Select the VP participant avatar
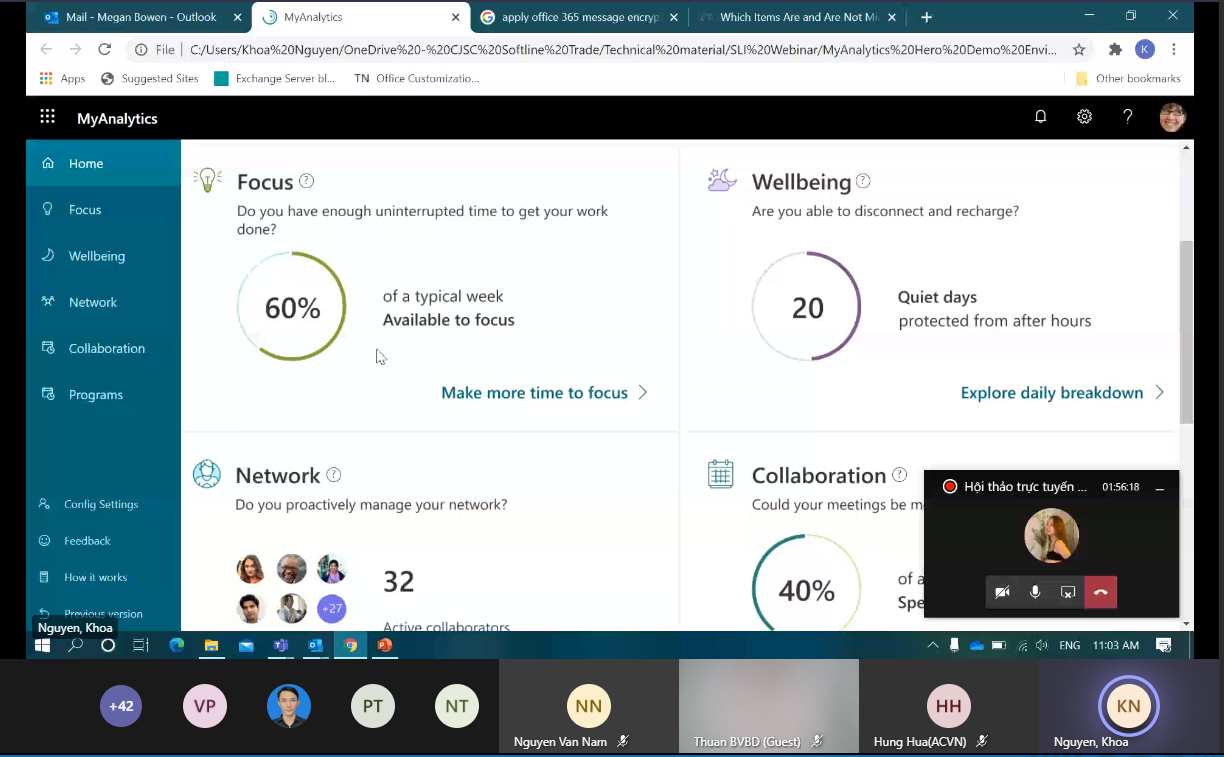This screenshot has width=1224, height=757. (x=205, y=706)
